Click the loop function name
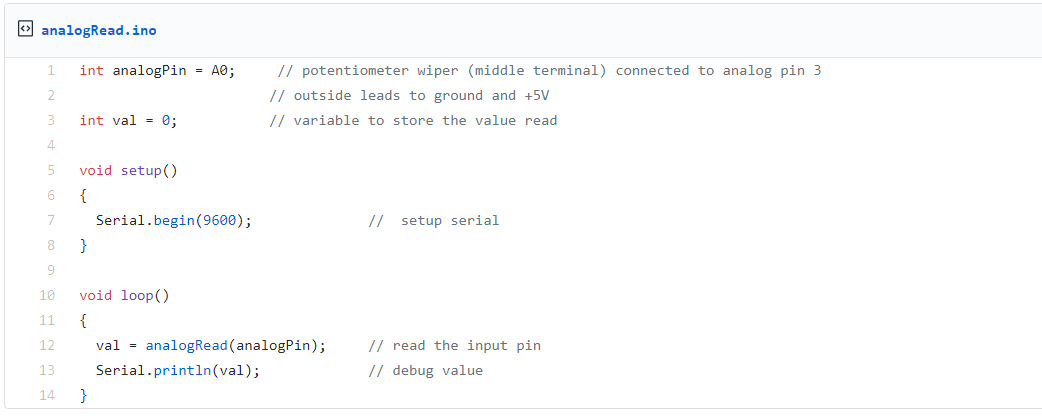 point(137,296)
